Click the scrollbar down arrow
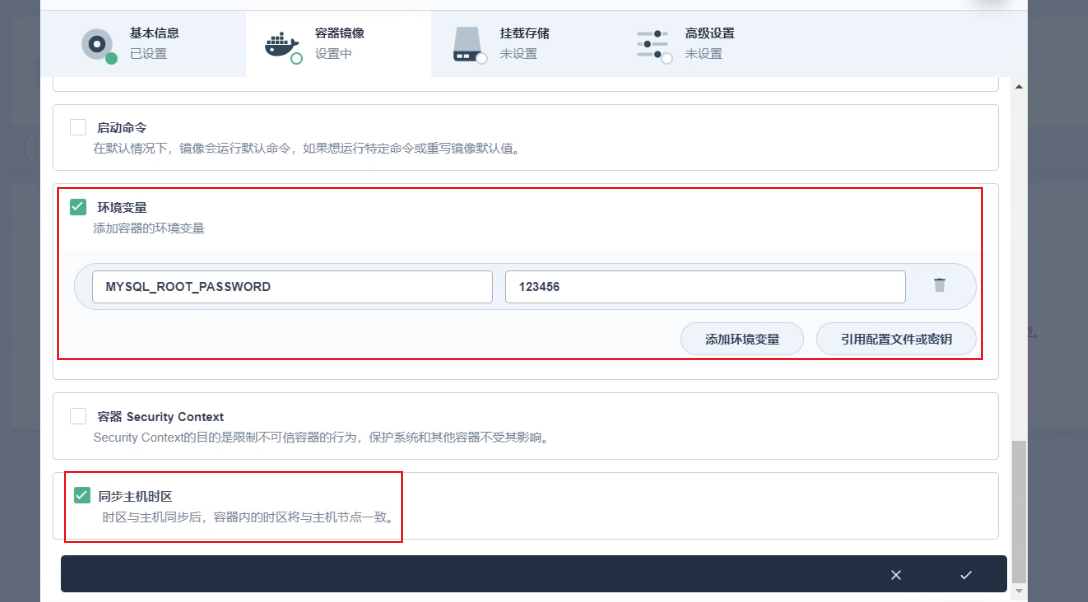This screenshot has width=1088, height=602. (1019, 591)
